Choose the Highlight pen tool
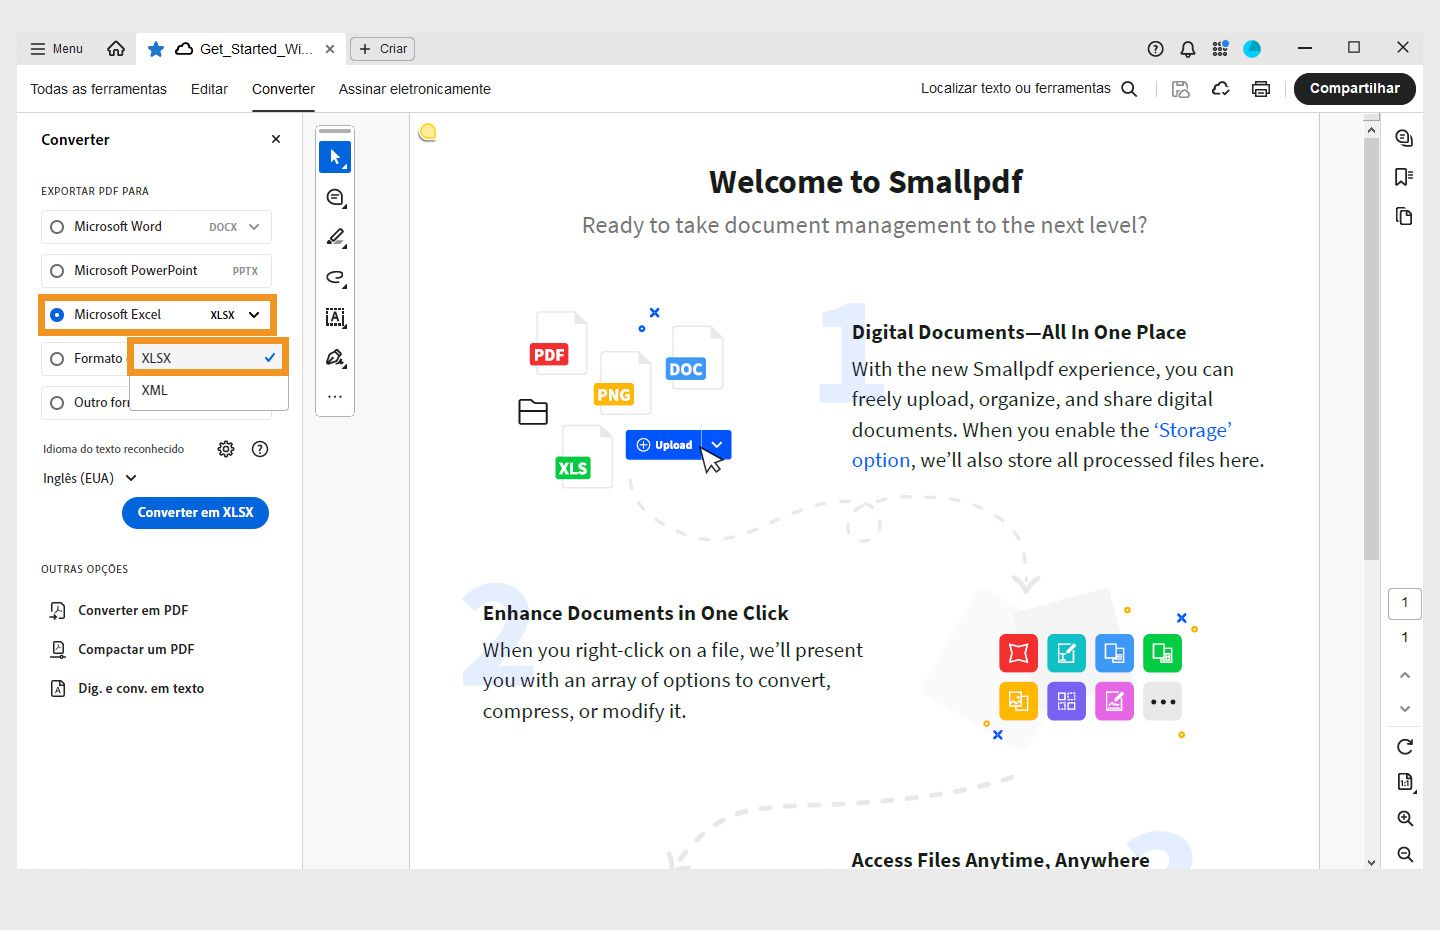 coord(335,237)
